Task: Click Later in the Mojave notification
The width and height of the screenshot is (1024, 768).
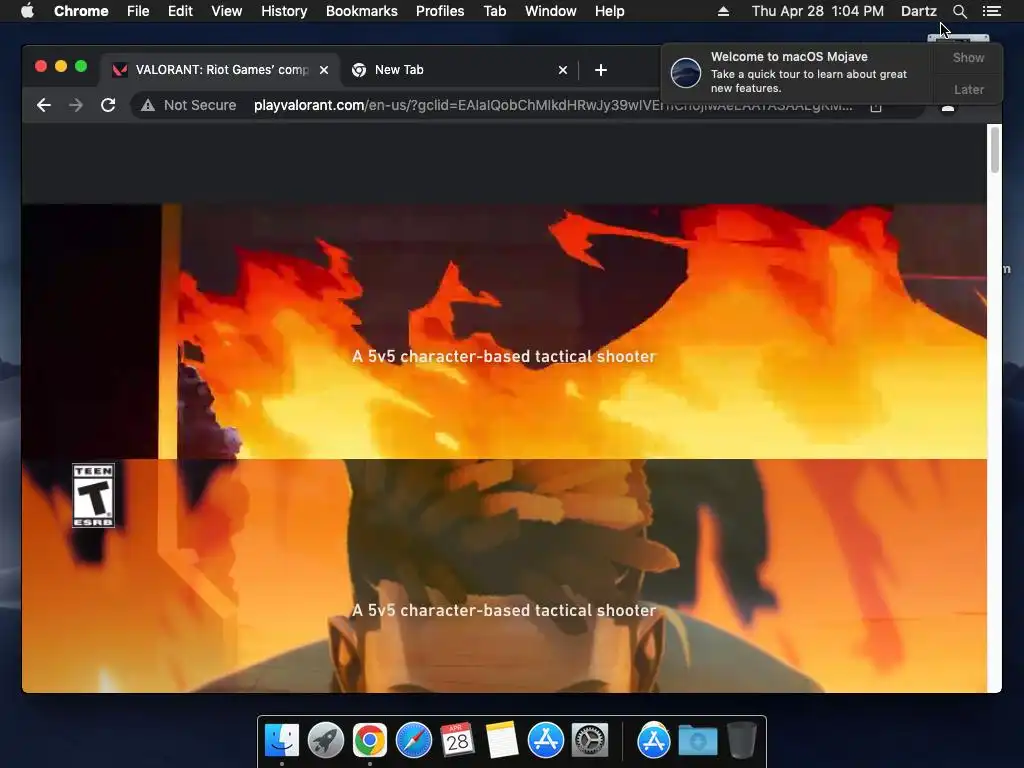Action: click(x=968, y=89)
